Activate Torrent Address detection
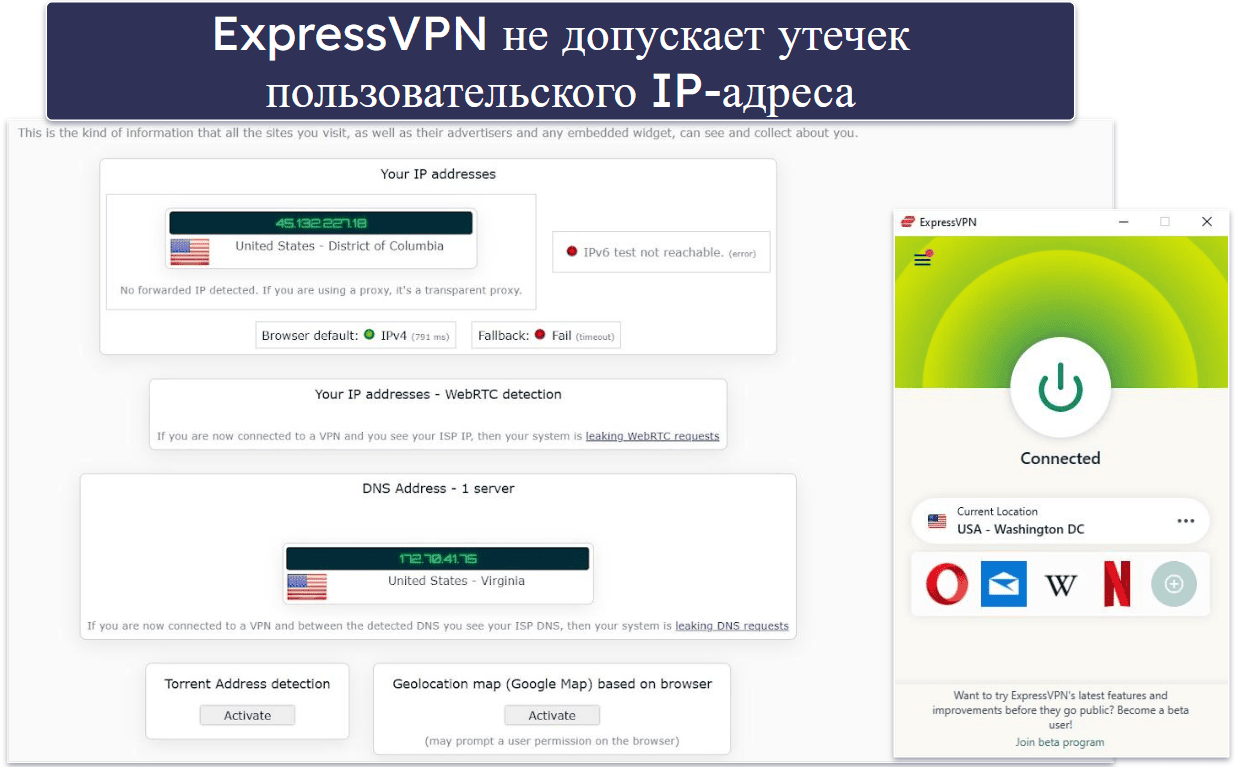The height and width of the screenshot is (767, 1235). pos(247,715)
